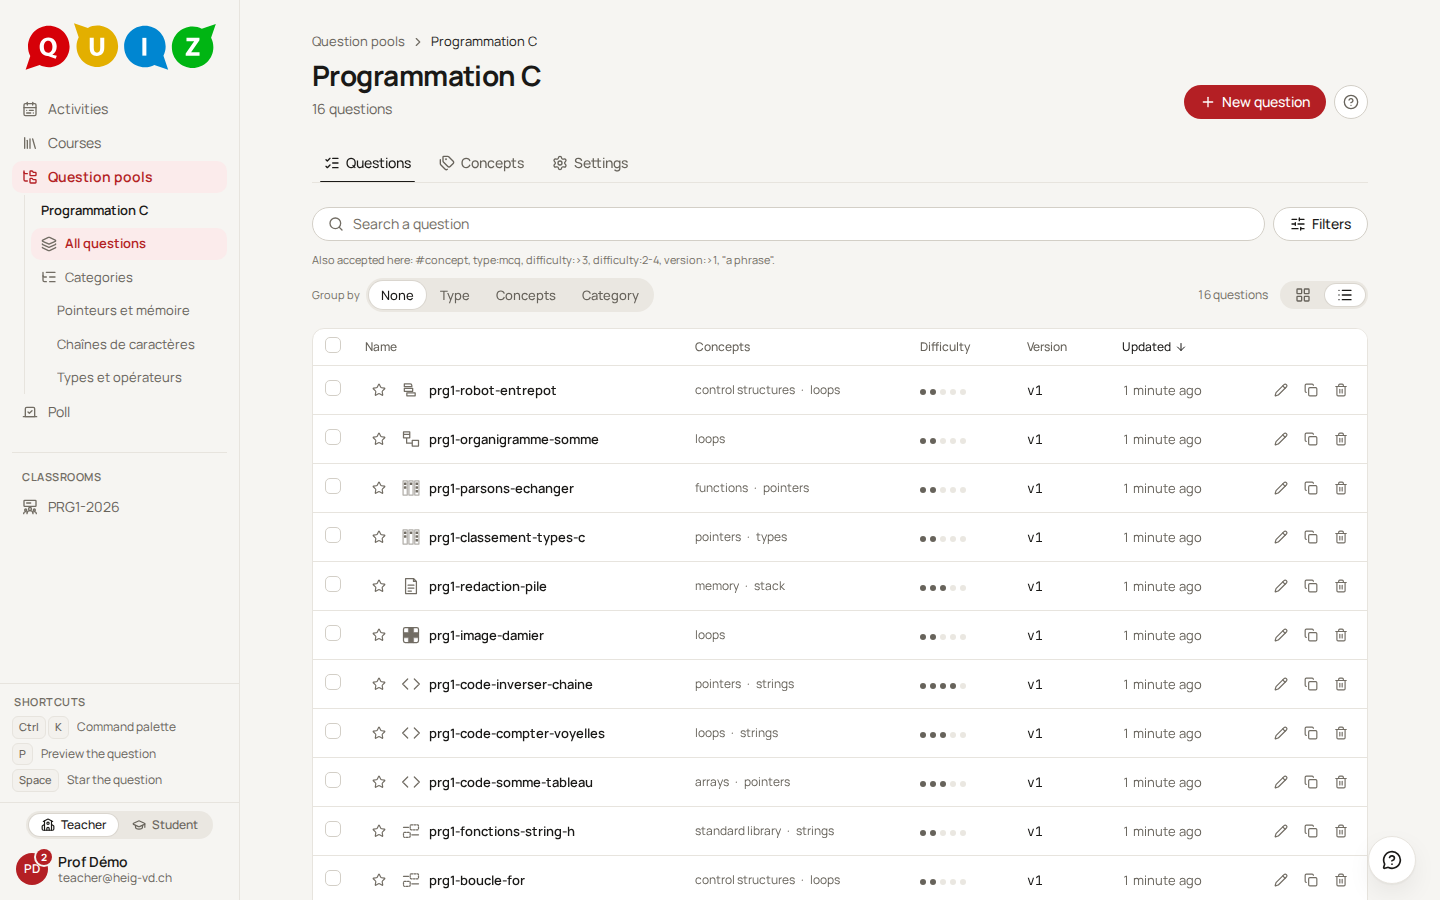The height and width of the screenshot is (900, 1440).
Task: Select the prg1-parsons-echanger row checkbox
Action: [x=333, y=486]
